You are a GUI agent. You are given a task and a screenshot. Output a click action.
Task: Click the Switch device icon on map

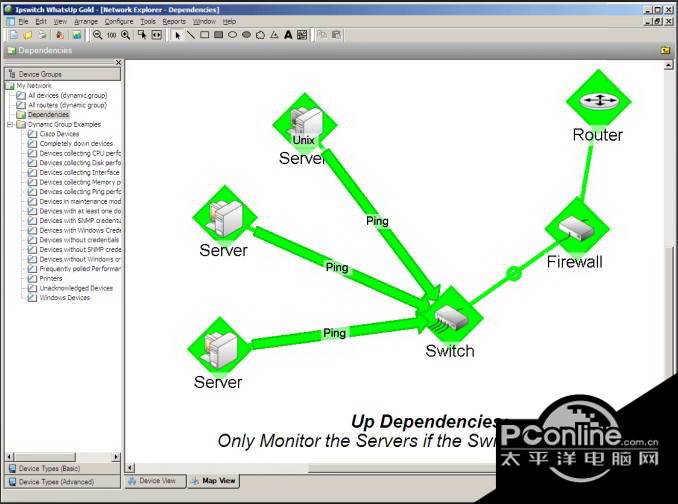tap(451, 319)
